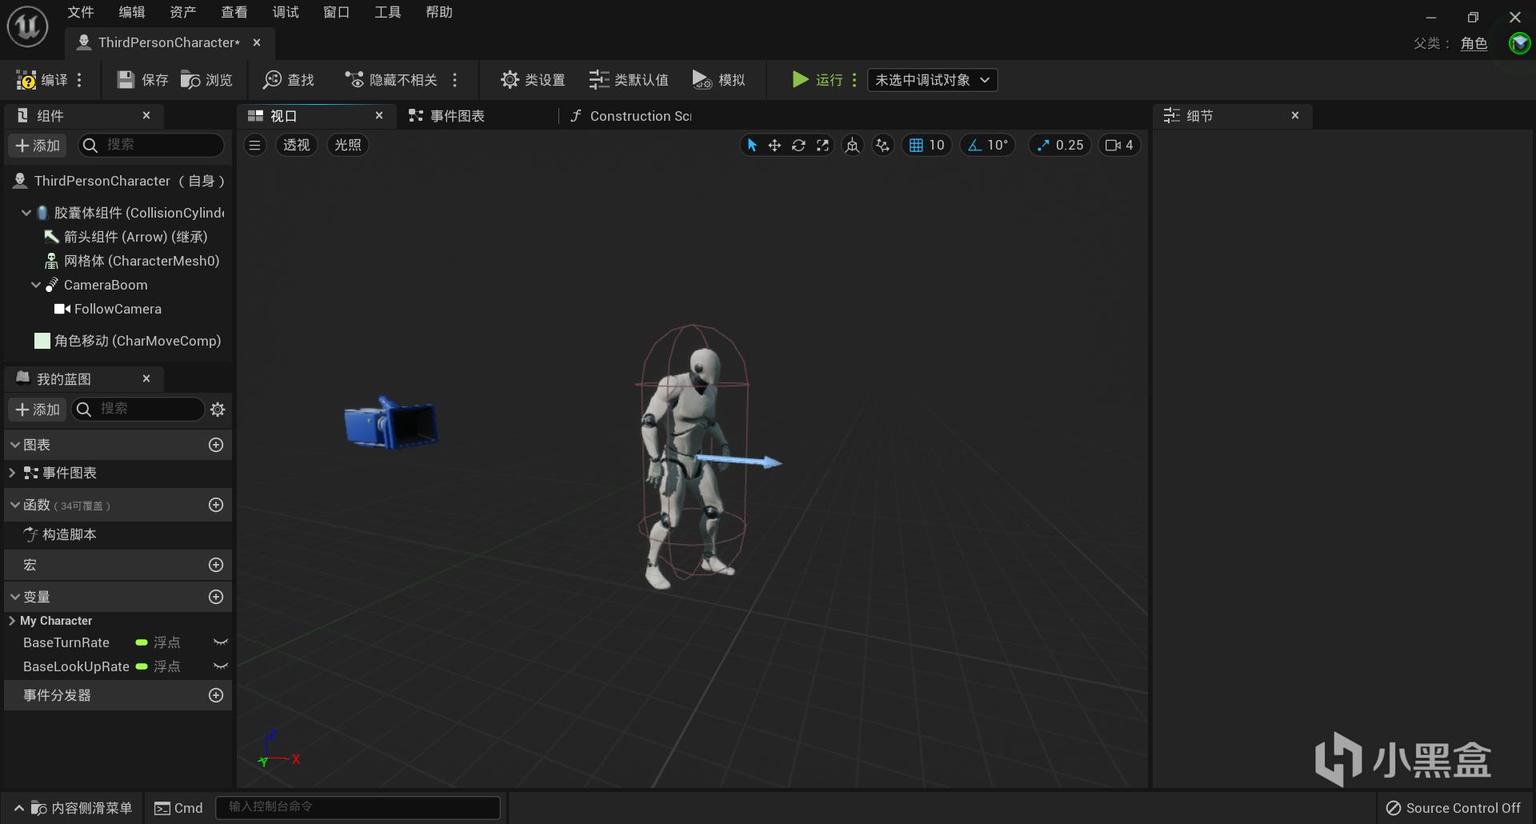Save the blueprint with the floppy disk icon
This screenshot has width=1536, height=824.
pyautogui.click(x=126, y=80)
